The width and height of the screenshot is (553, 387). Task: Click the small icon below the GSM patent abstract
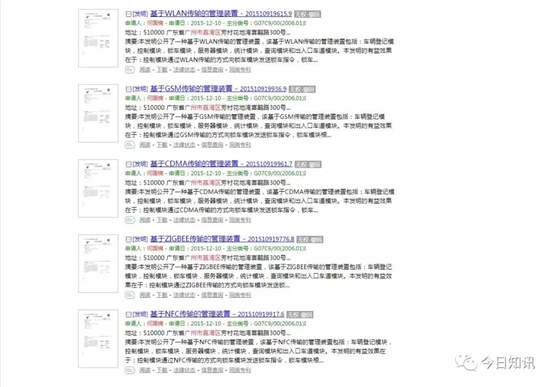pos(130,145)
